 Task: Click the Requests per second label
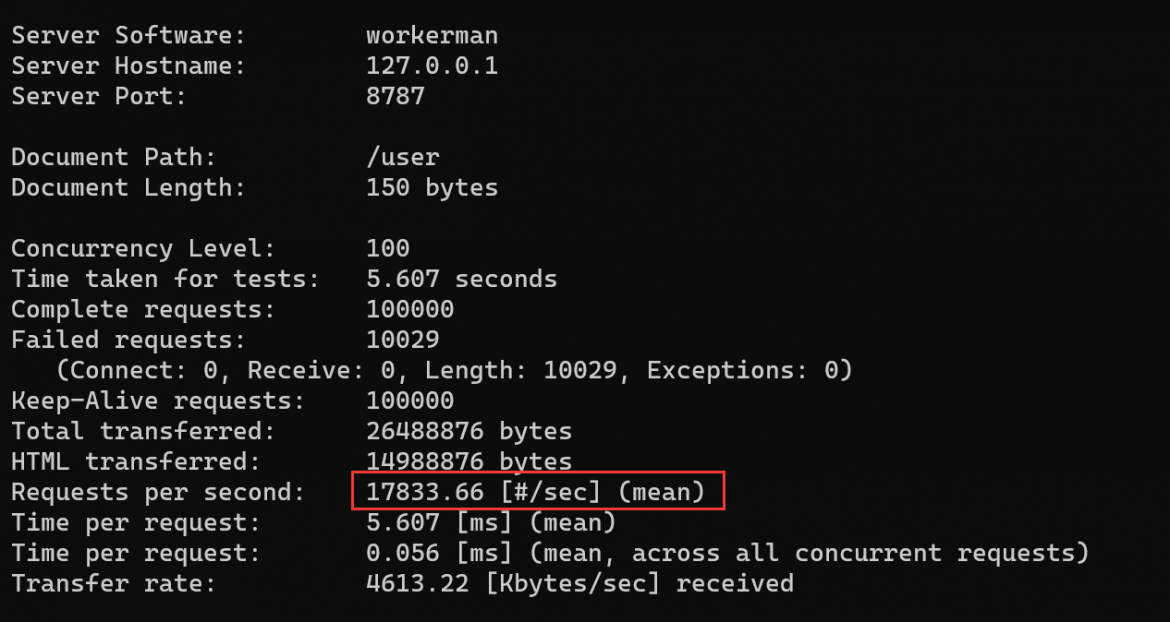[x=158, y=492]
